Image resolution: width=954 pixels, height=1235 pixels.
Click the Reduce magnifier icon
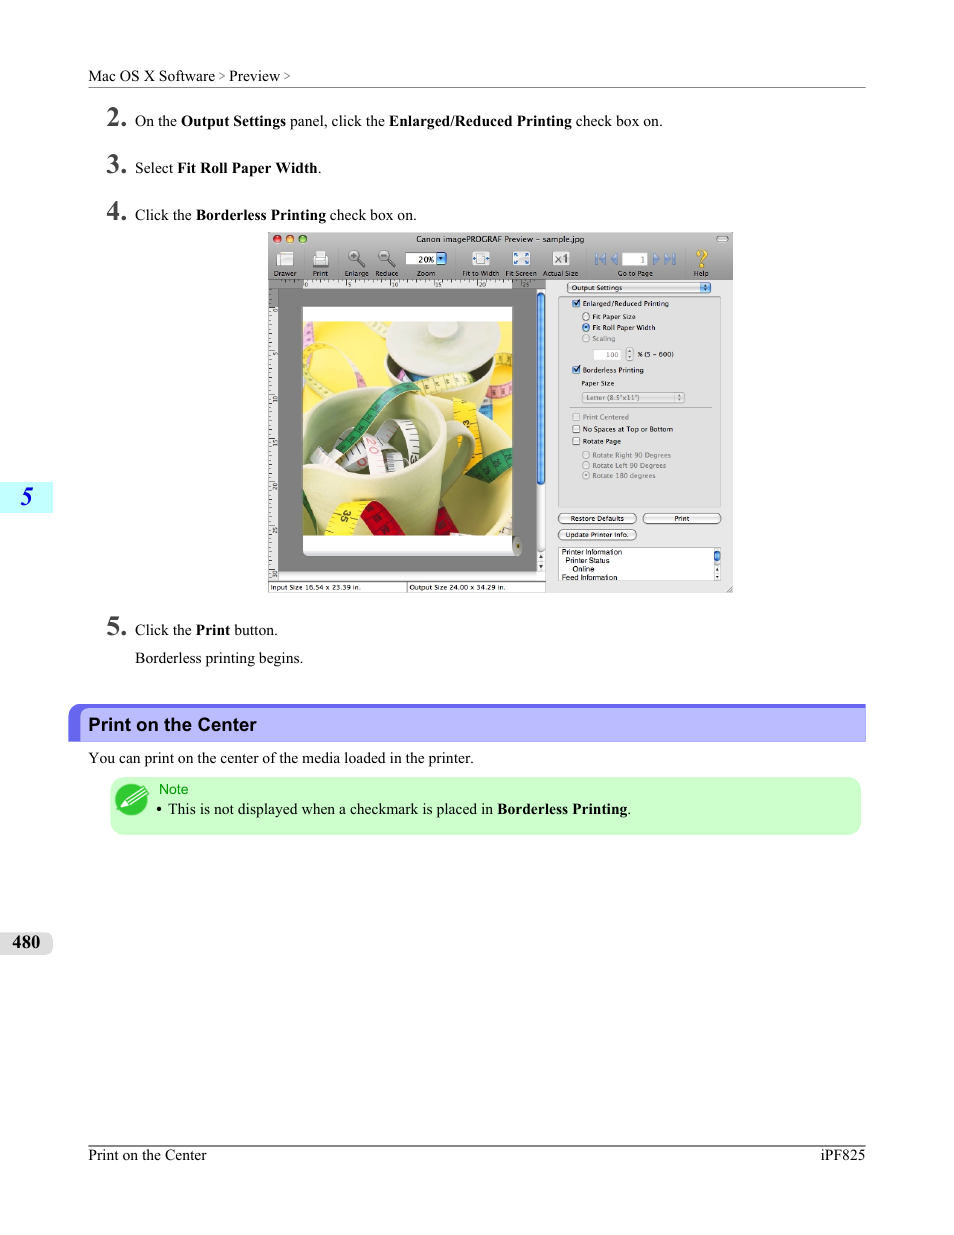(x=386, y=259)
